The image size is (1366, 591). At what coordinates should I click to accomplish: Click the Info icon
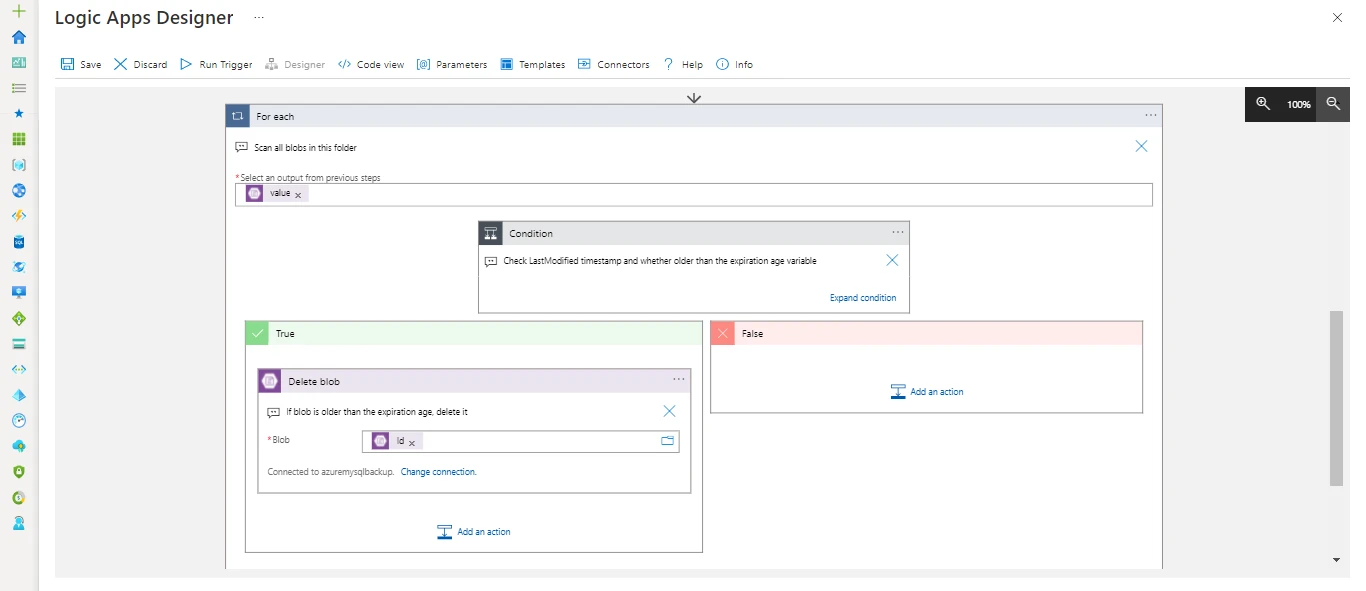(734, 63)
